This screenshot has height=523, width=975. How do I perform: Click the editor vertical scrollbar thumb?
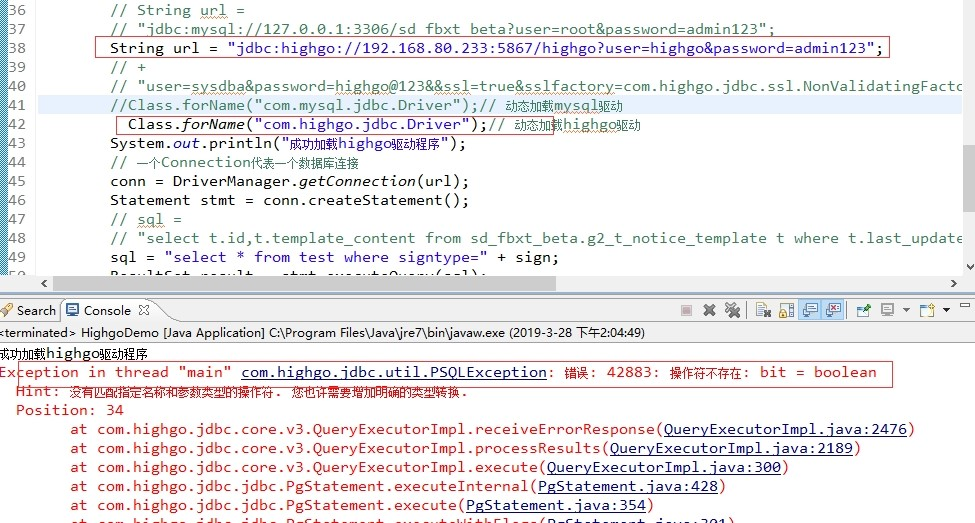(968, 177)
